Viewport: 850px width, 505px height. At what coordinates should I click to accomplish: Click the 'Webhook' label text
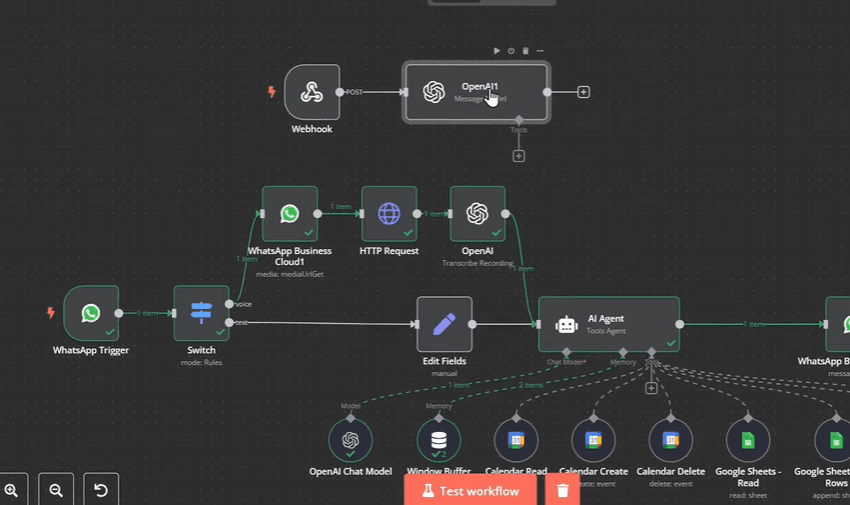[x=312, y=129]
